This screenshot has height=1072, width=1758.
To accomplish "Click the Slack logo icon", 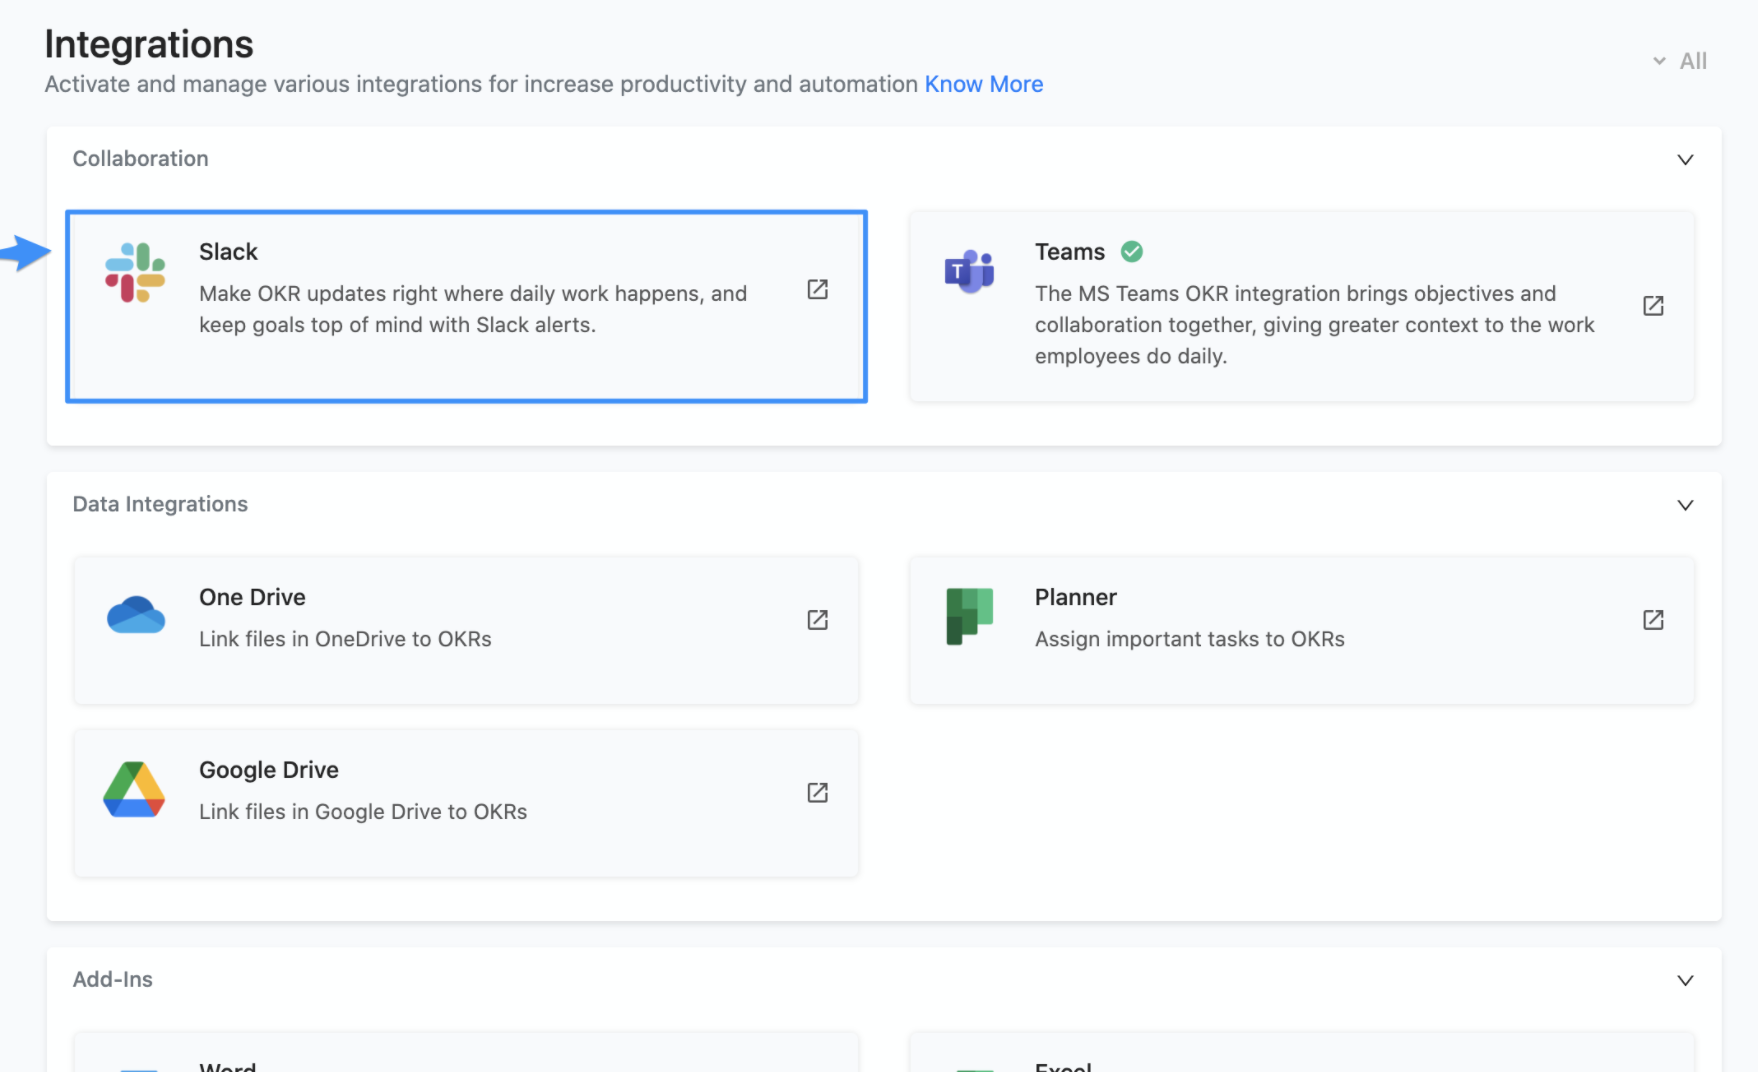I will click(x=135, y=272).
